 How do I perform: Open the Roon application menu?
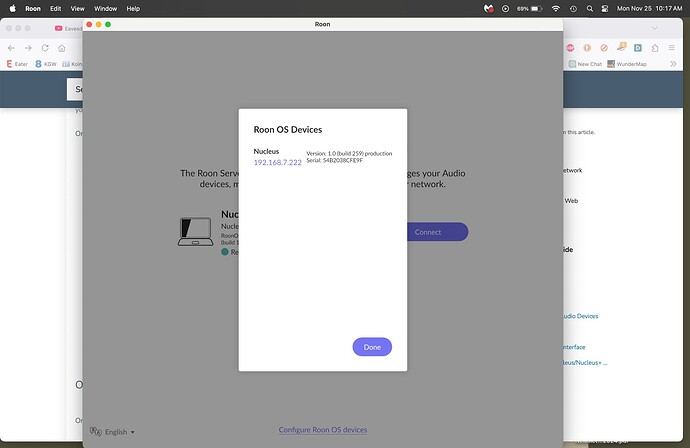pyautogui.click(x=33, y=8)
